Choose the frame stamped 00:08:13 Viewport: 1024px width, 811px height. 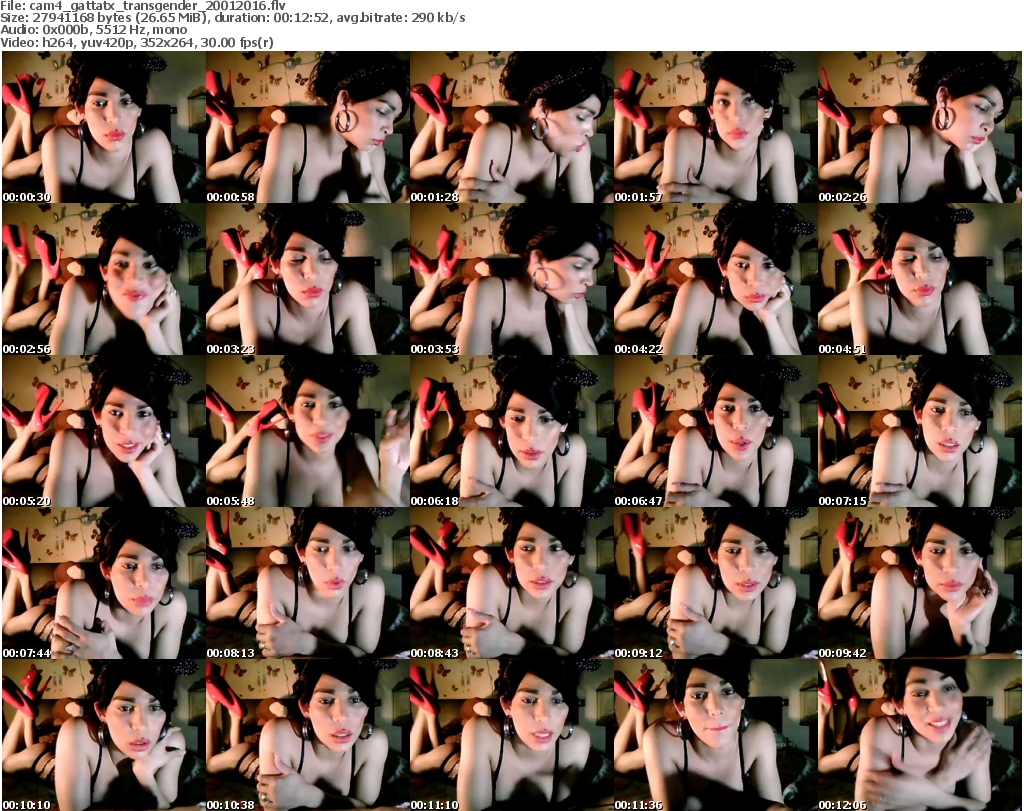coord(308,584)
